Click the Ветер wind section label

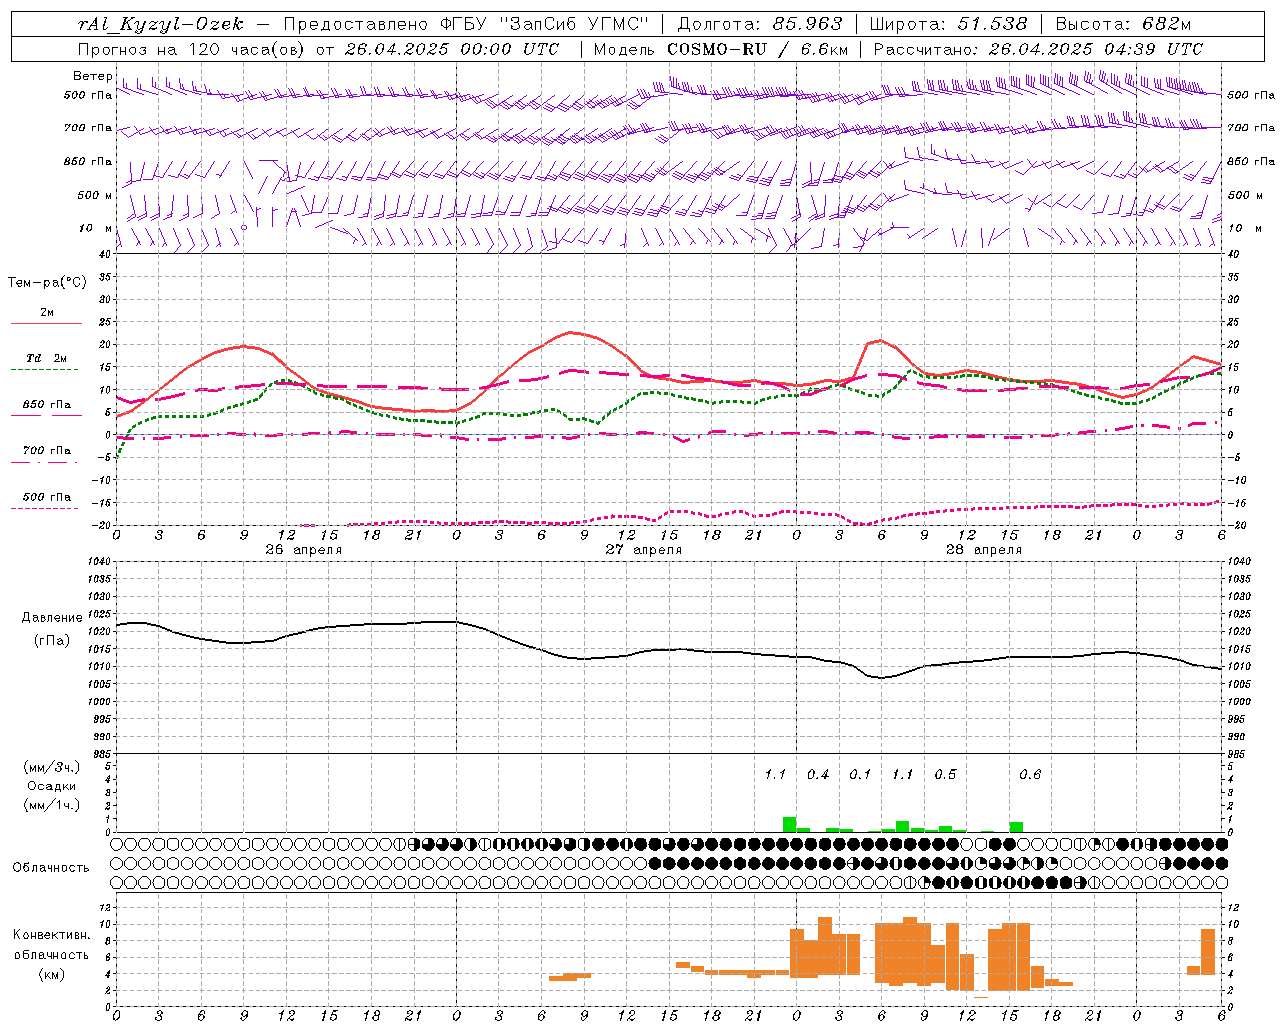click(x=92, y=76)
